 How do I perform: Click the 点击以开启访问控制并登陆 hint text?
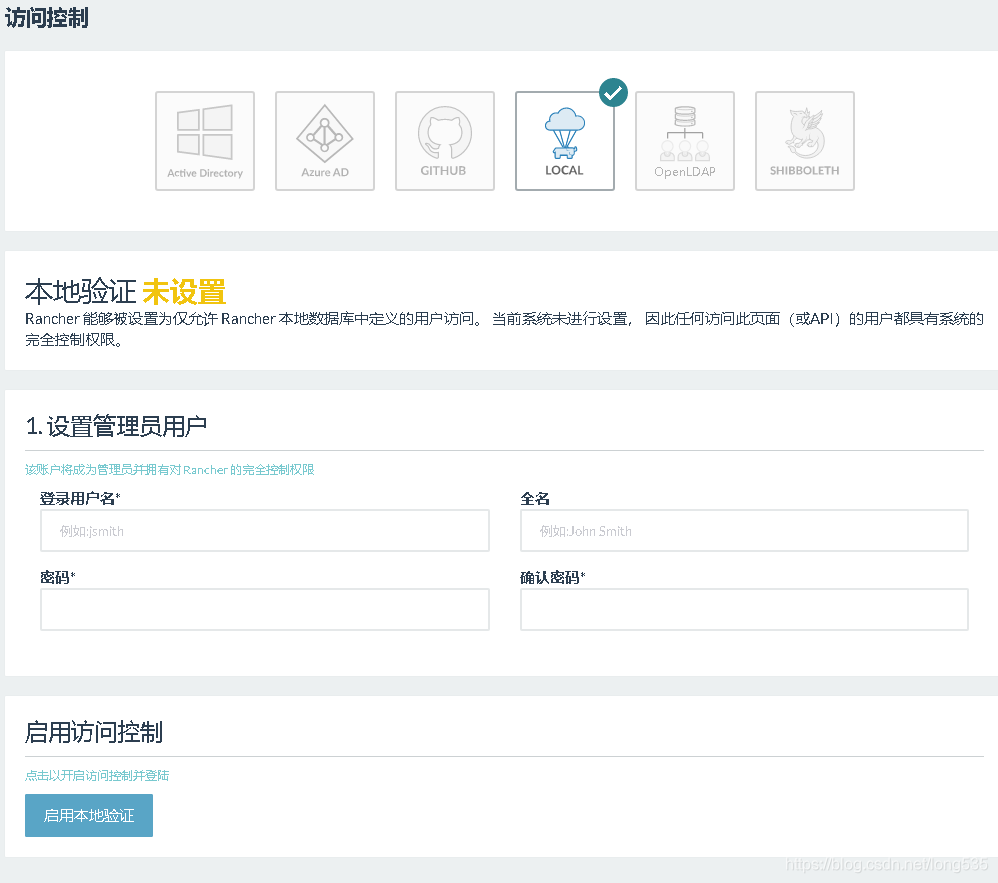point(97,775)
